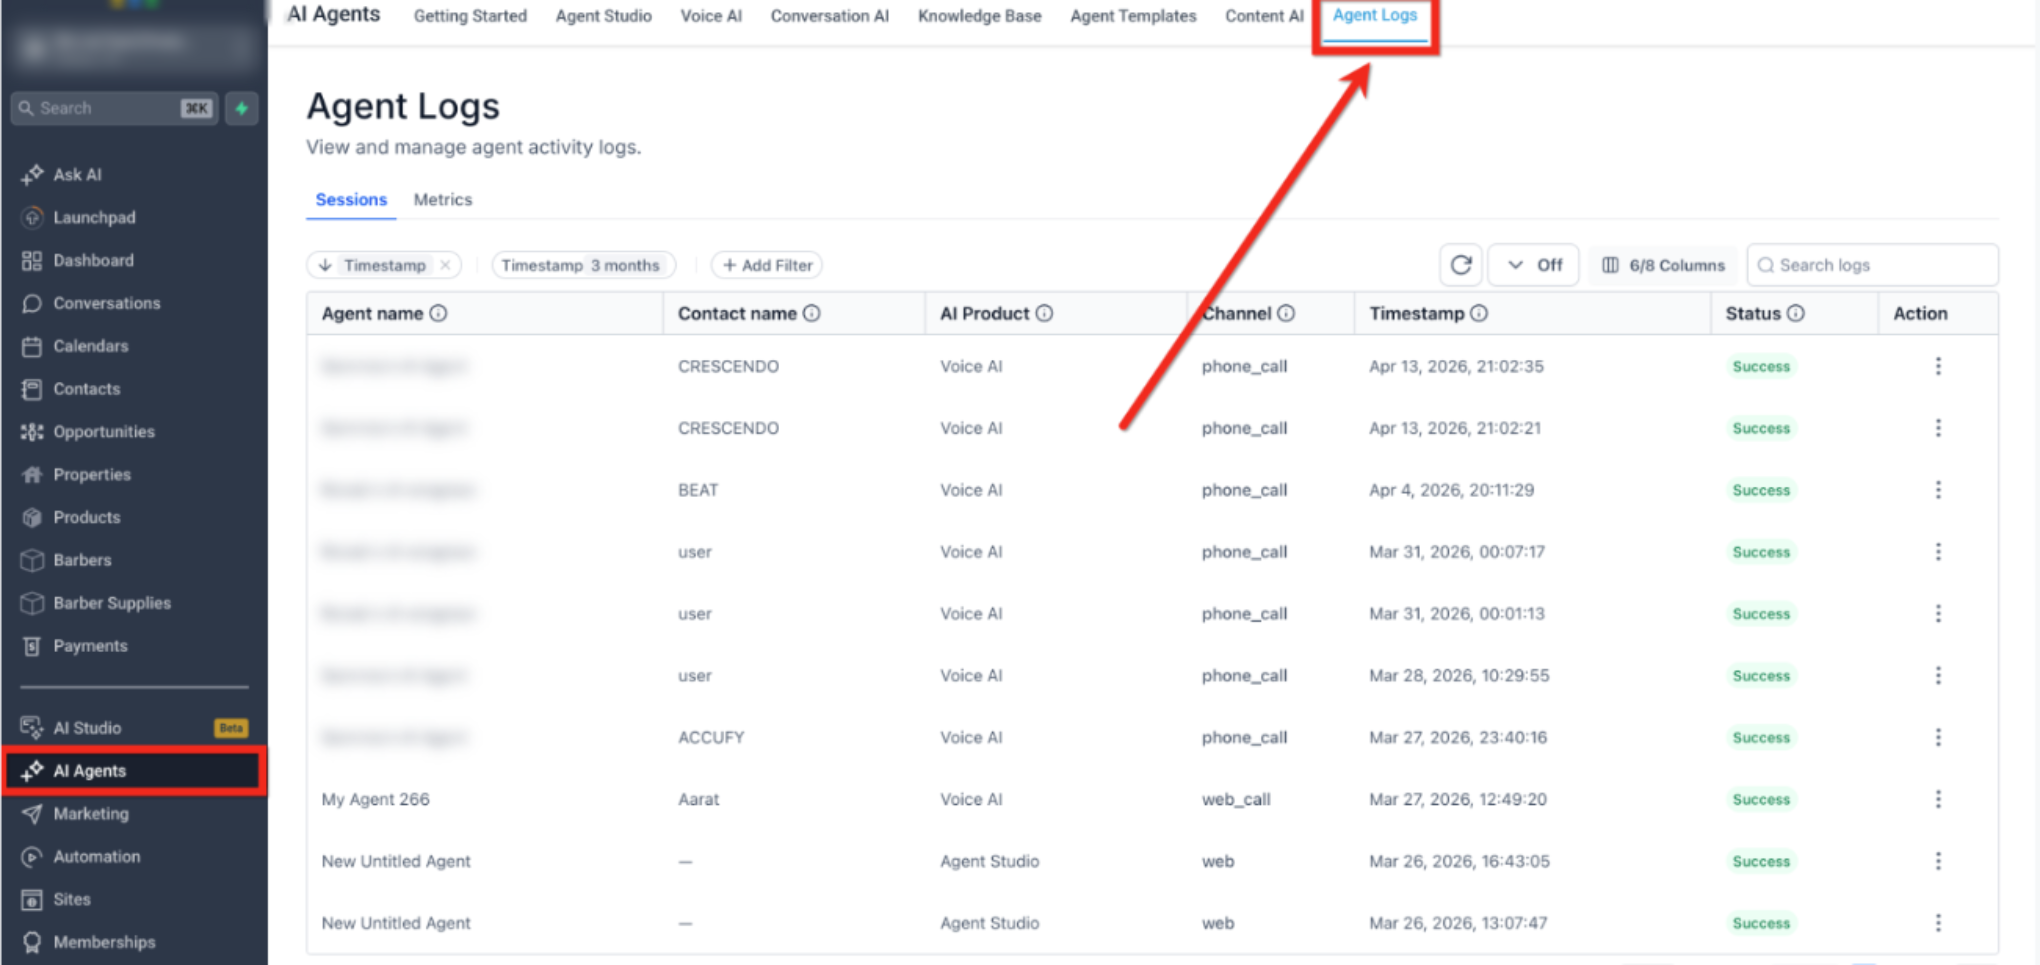Click info icon next to AI Product

[1044, 313]
